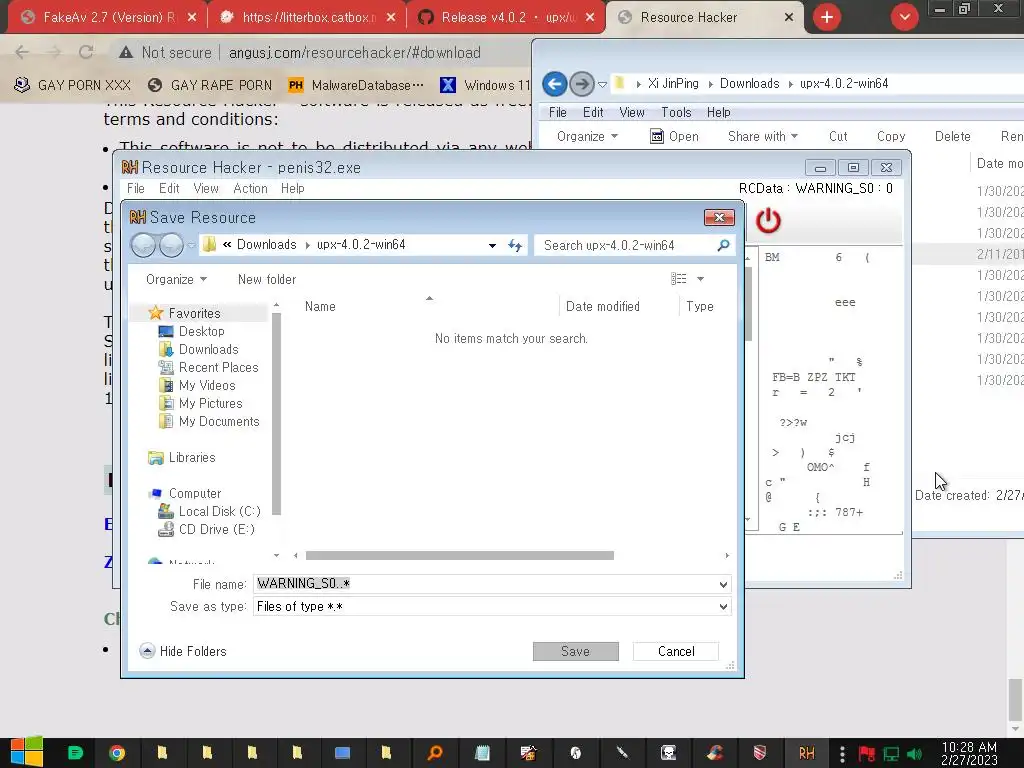Create a New folder in the Save dialog
This screenshot has height=768, width=1024.
[x=266, y=280]
